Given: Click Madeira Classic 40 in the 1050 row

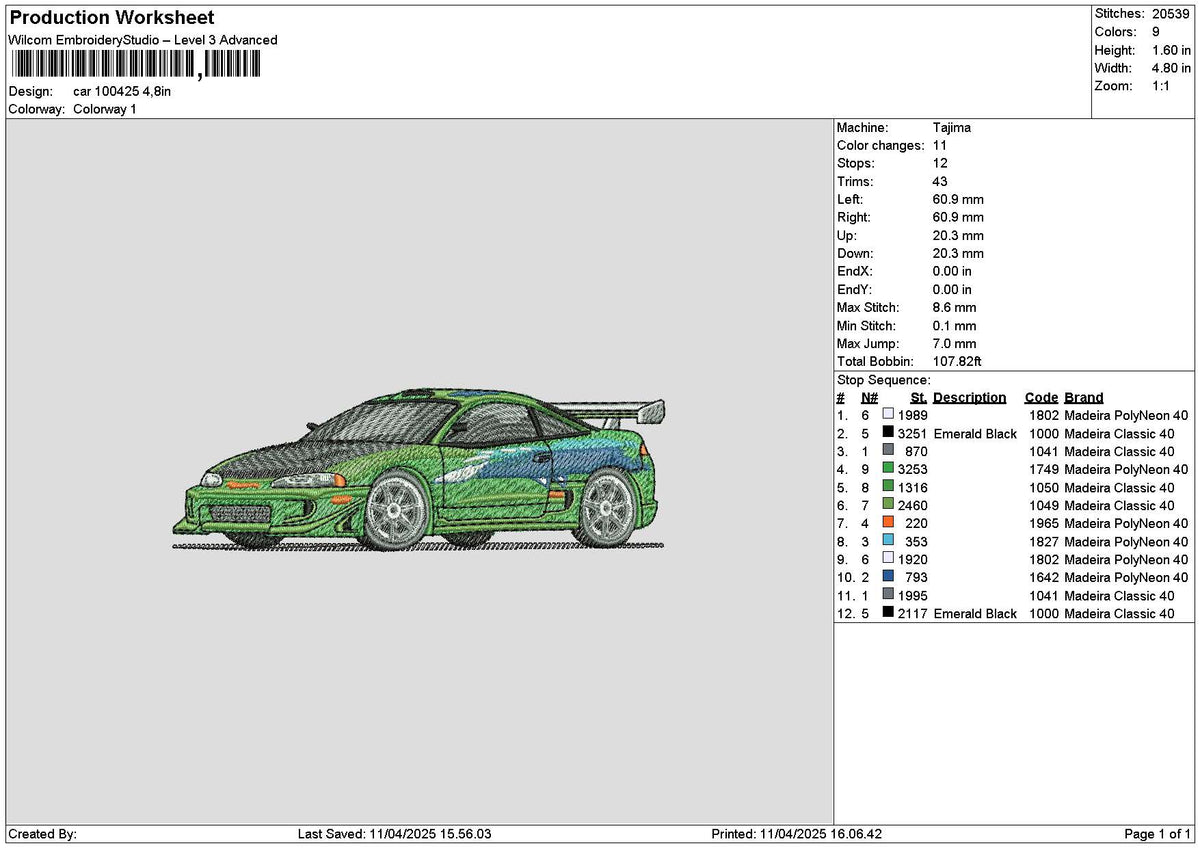Looking at the screenshot, I should [1119, 487].
